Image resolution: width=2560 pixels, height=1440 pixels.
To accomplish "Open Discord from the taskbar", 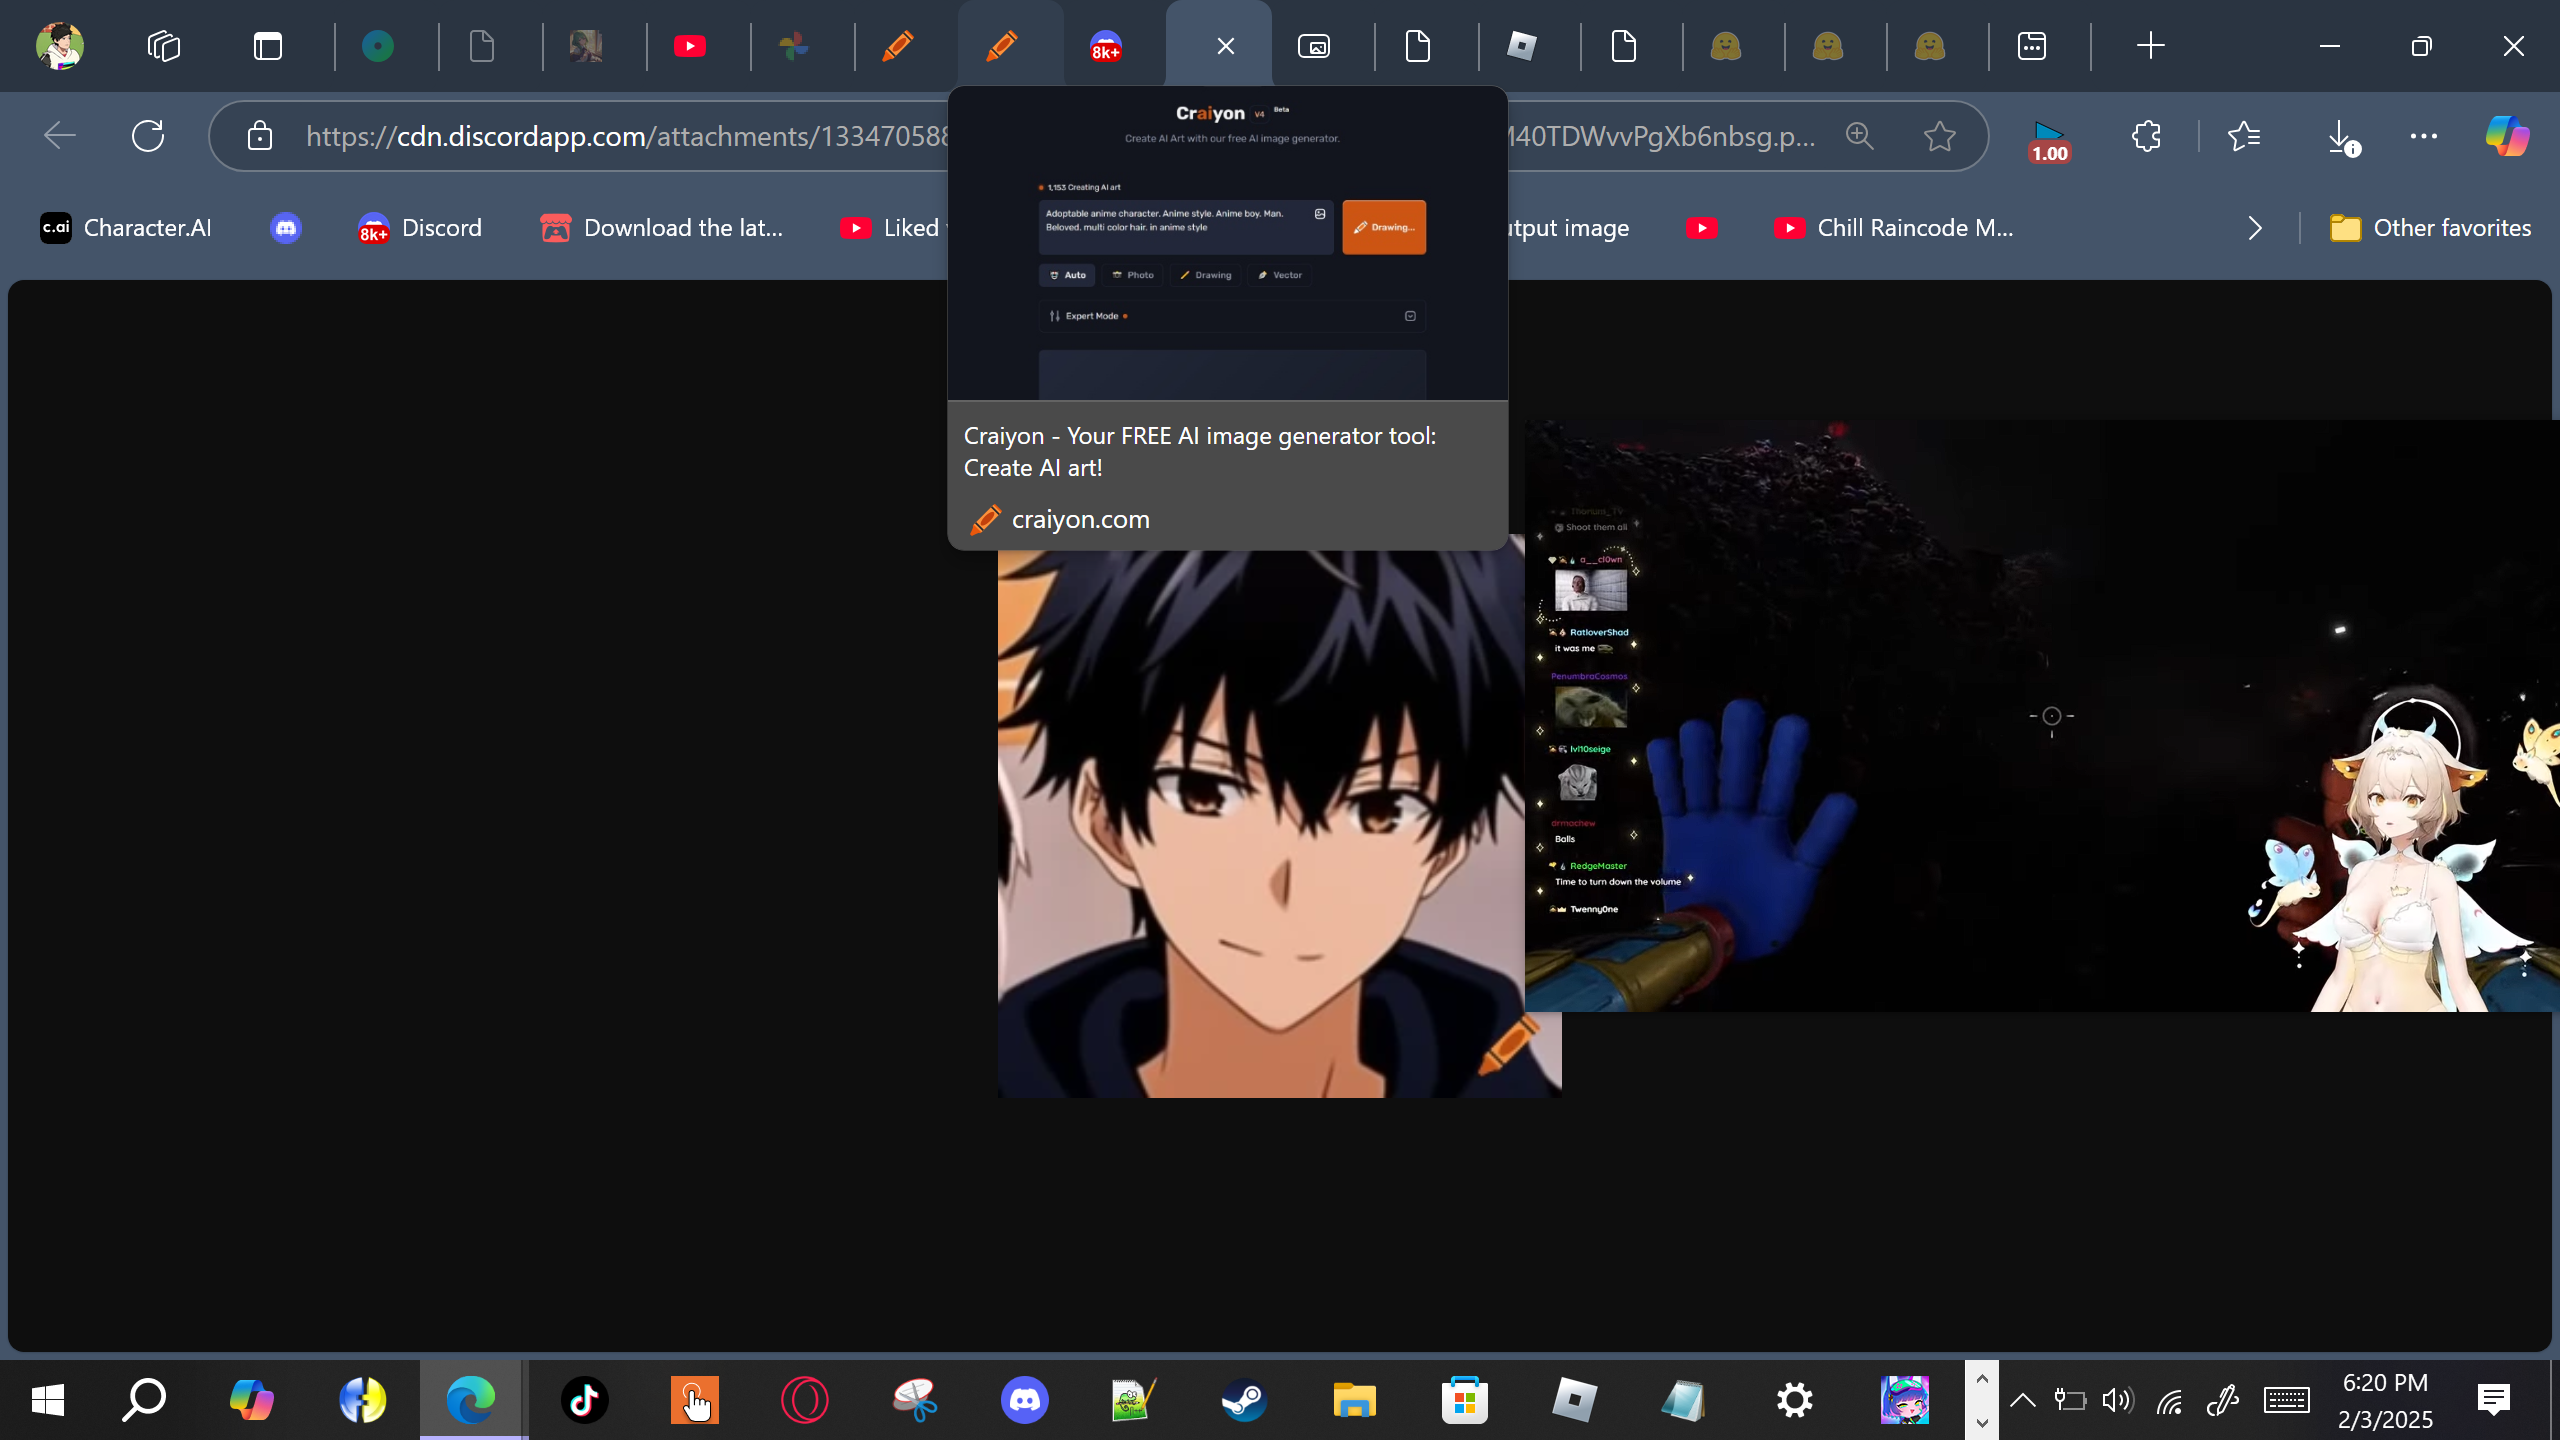I will [1024, 1400].
